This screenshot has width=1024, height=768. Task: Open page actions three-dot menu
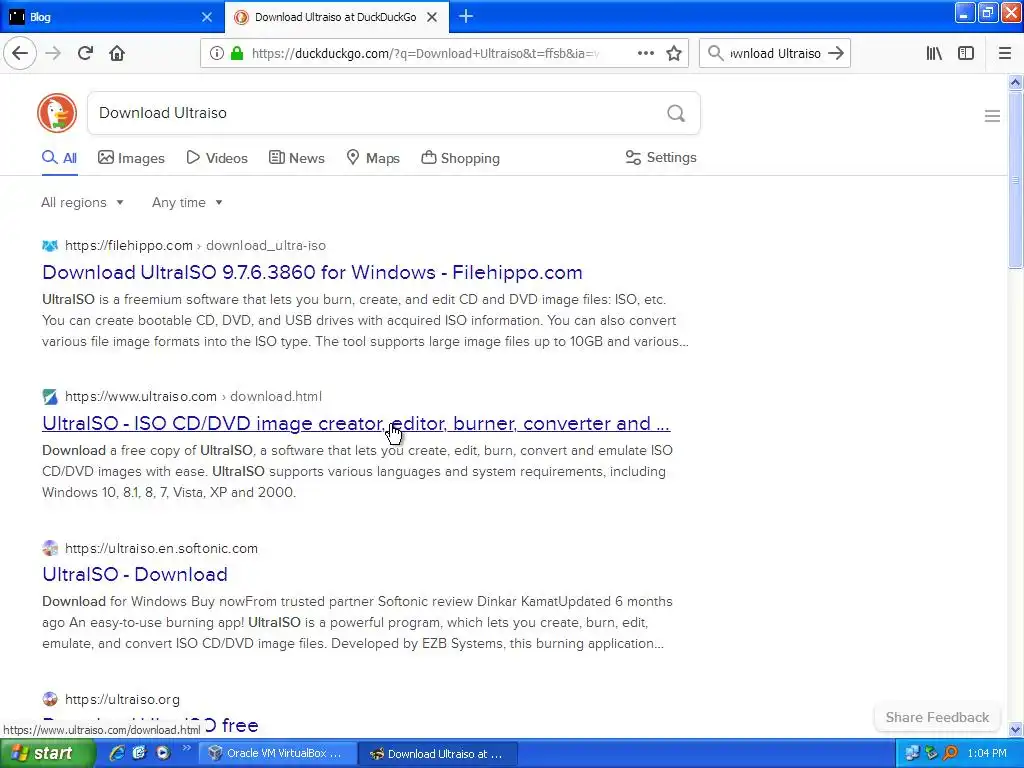(645, 53)
